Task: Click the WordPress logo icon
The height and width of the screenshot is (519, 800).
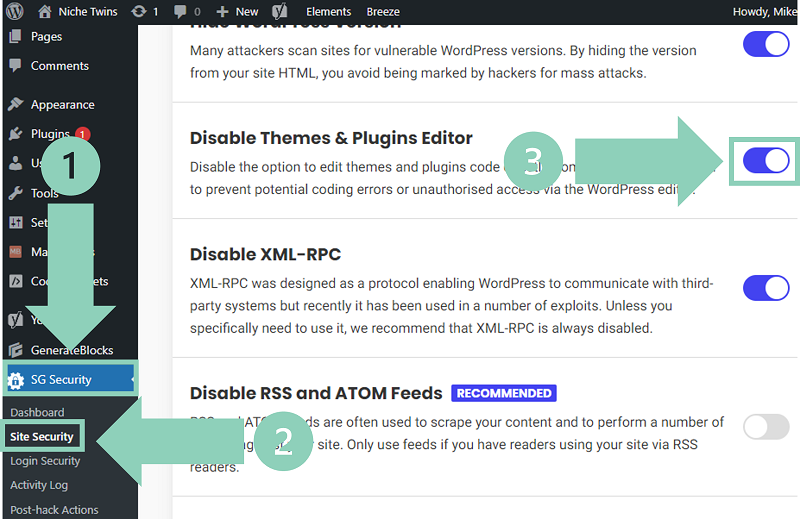Action: 15,11
